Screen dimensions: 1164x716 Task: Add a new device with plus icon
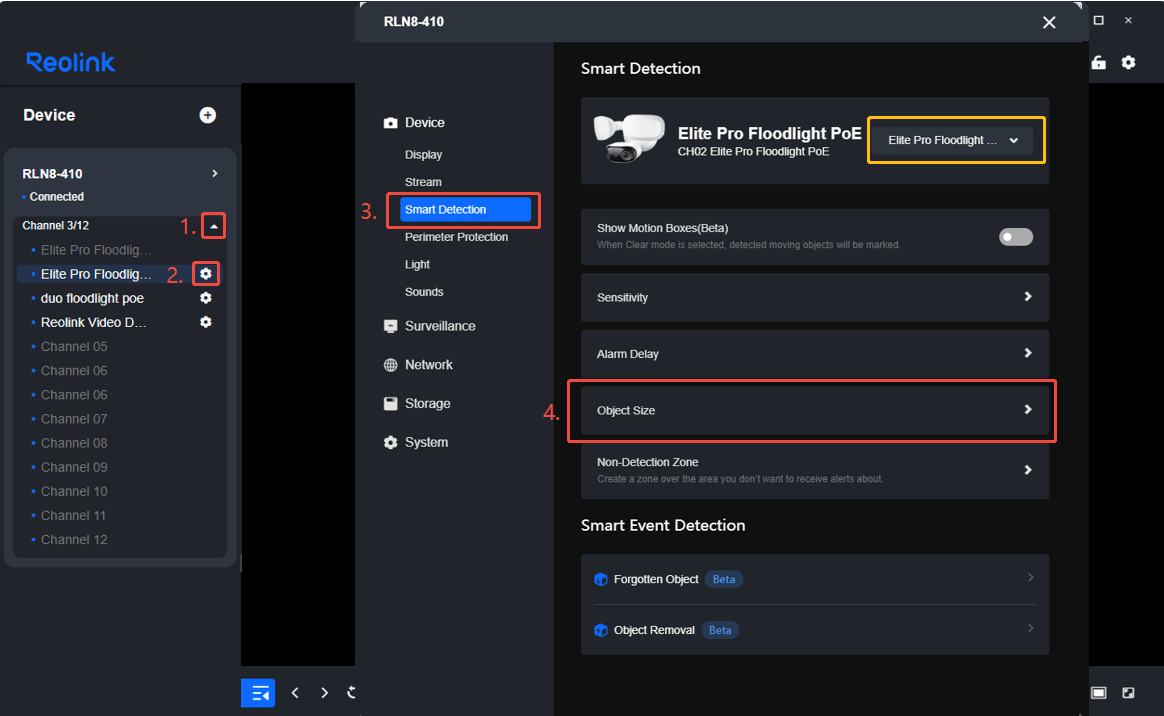(x=208, y=115)
